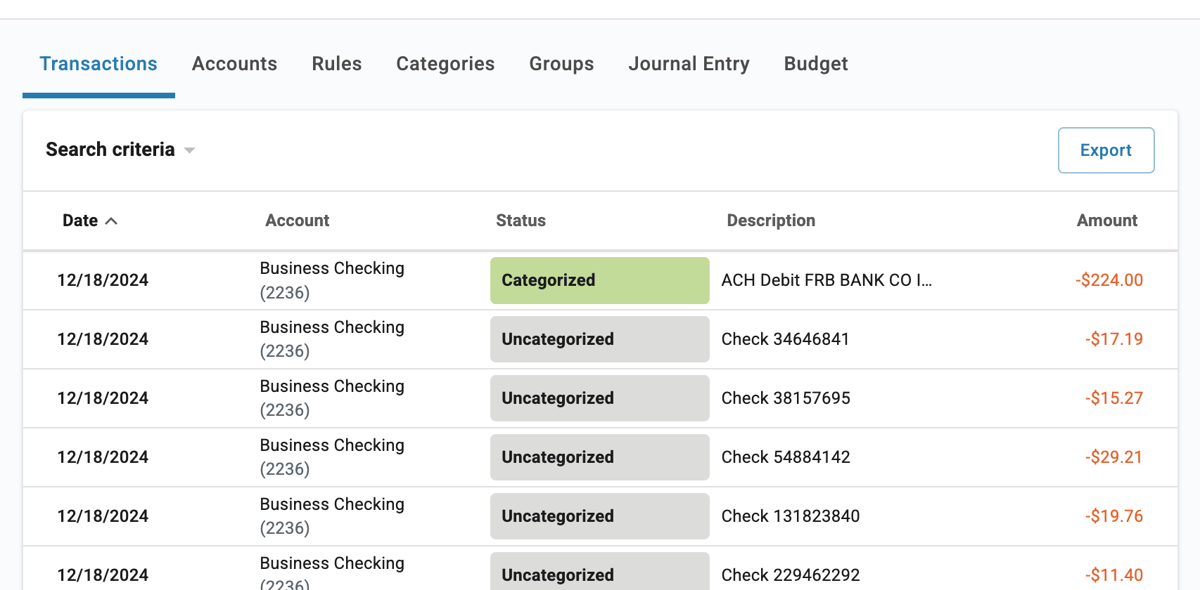Open the Budget tab
The width and height of the screenshot is (1200, 590).
815,64
